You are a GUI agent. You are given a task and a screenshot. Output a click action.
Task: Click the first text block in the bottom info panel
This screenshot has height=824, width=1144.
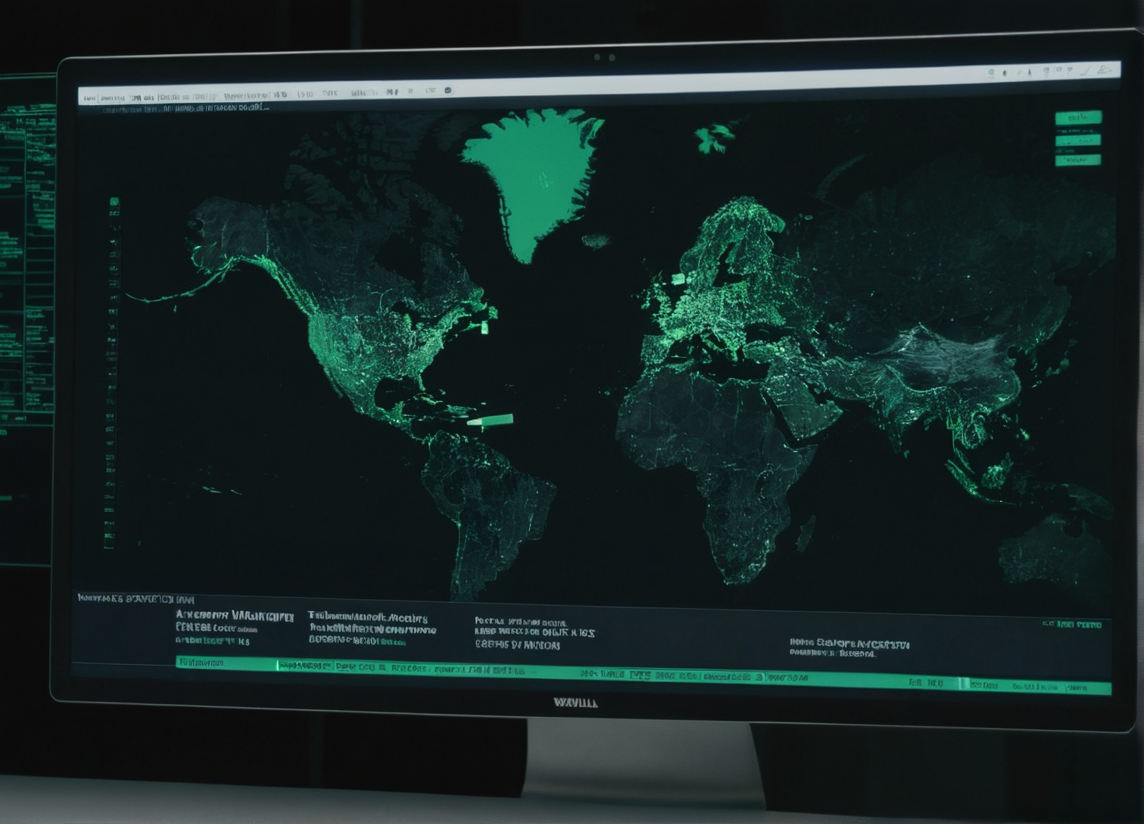(233, 621)
